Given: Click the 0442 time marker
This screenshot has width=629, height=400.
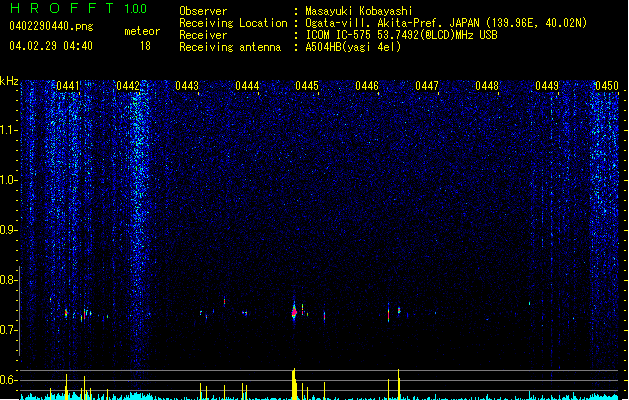Looking at the screenshot, I should pos(128,86).
